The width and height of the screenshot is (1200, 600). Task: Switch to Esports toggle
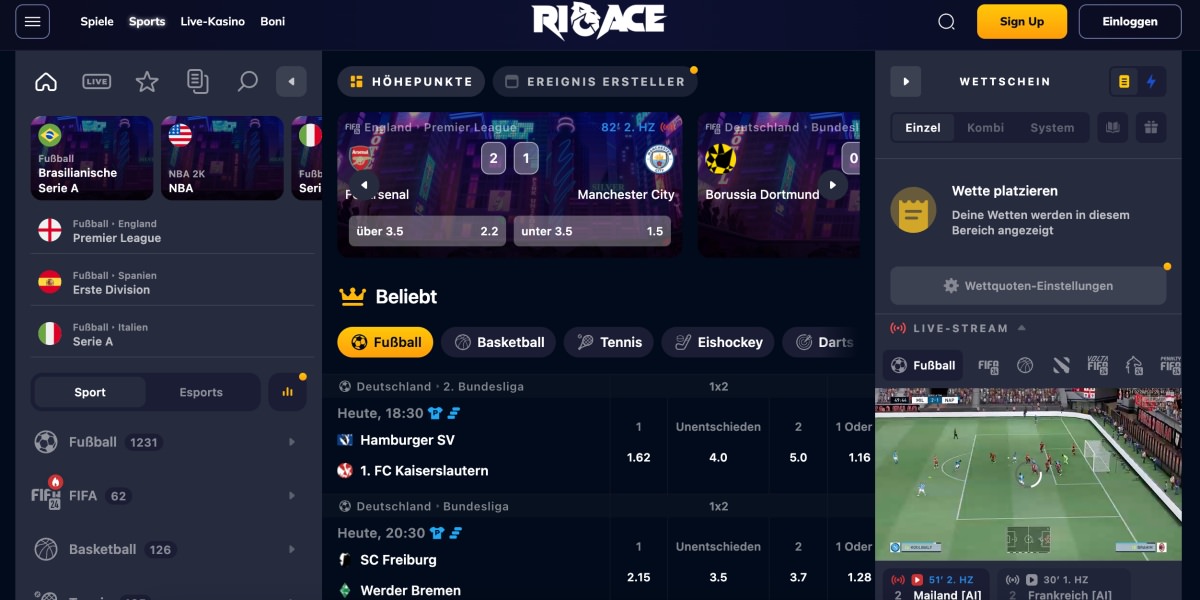click(201, 392)
